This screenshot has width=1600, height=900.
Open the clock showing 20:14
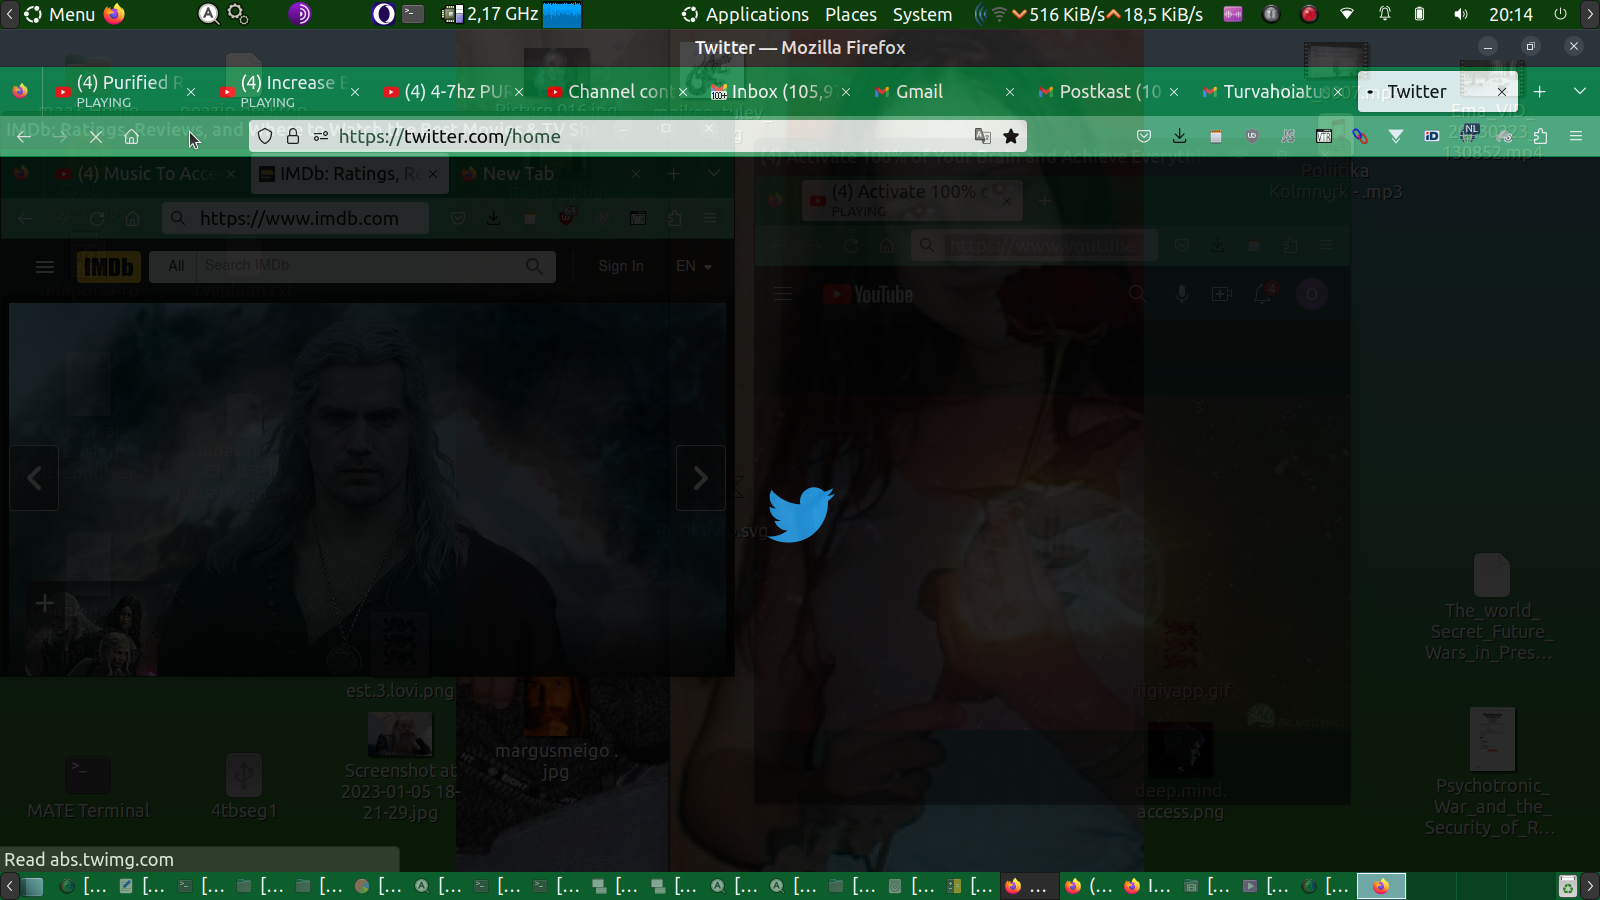1511,14
